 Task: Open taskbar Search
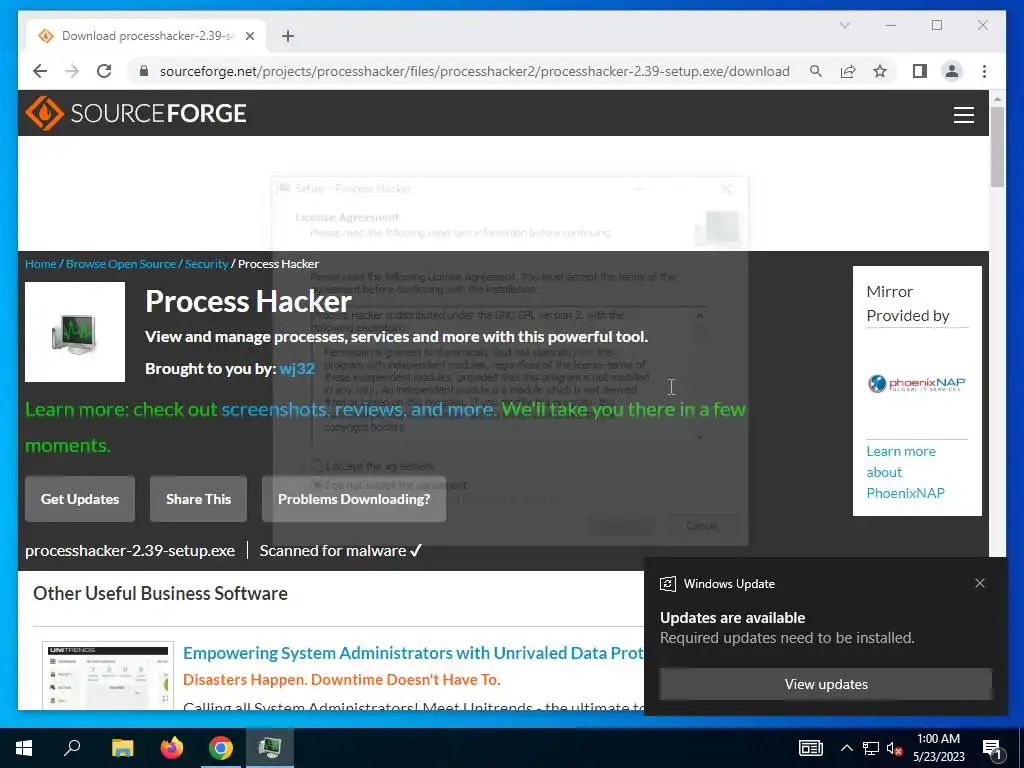click(72, 748)
